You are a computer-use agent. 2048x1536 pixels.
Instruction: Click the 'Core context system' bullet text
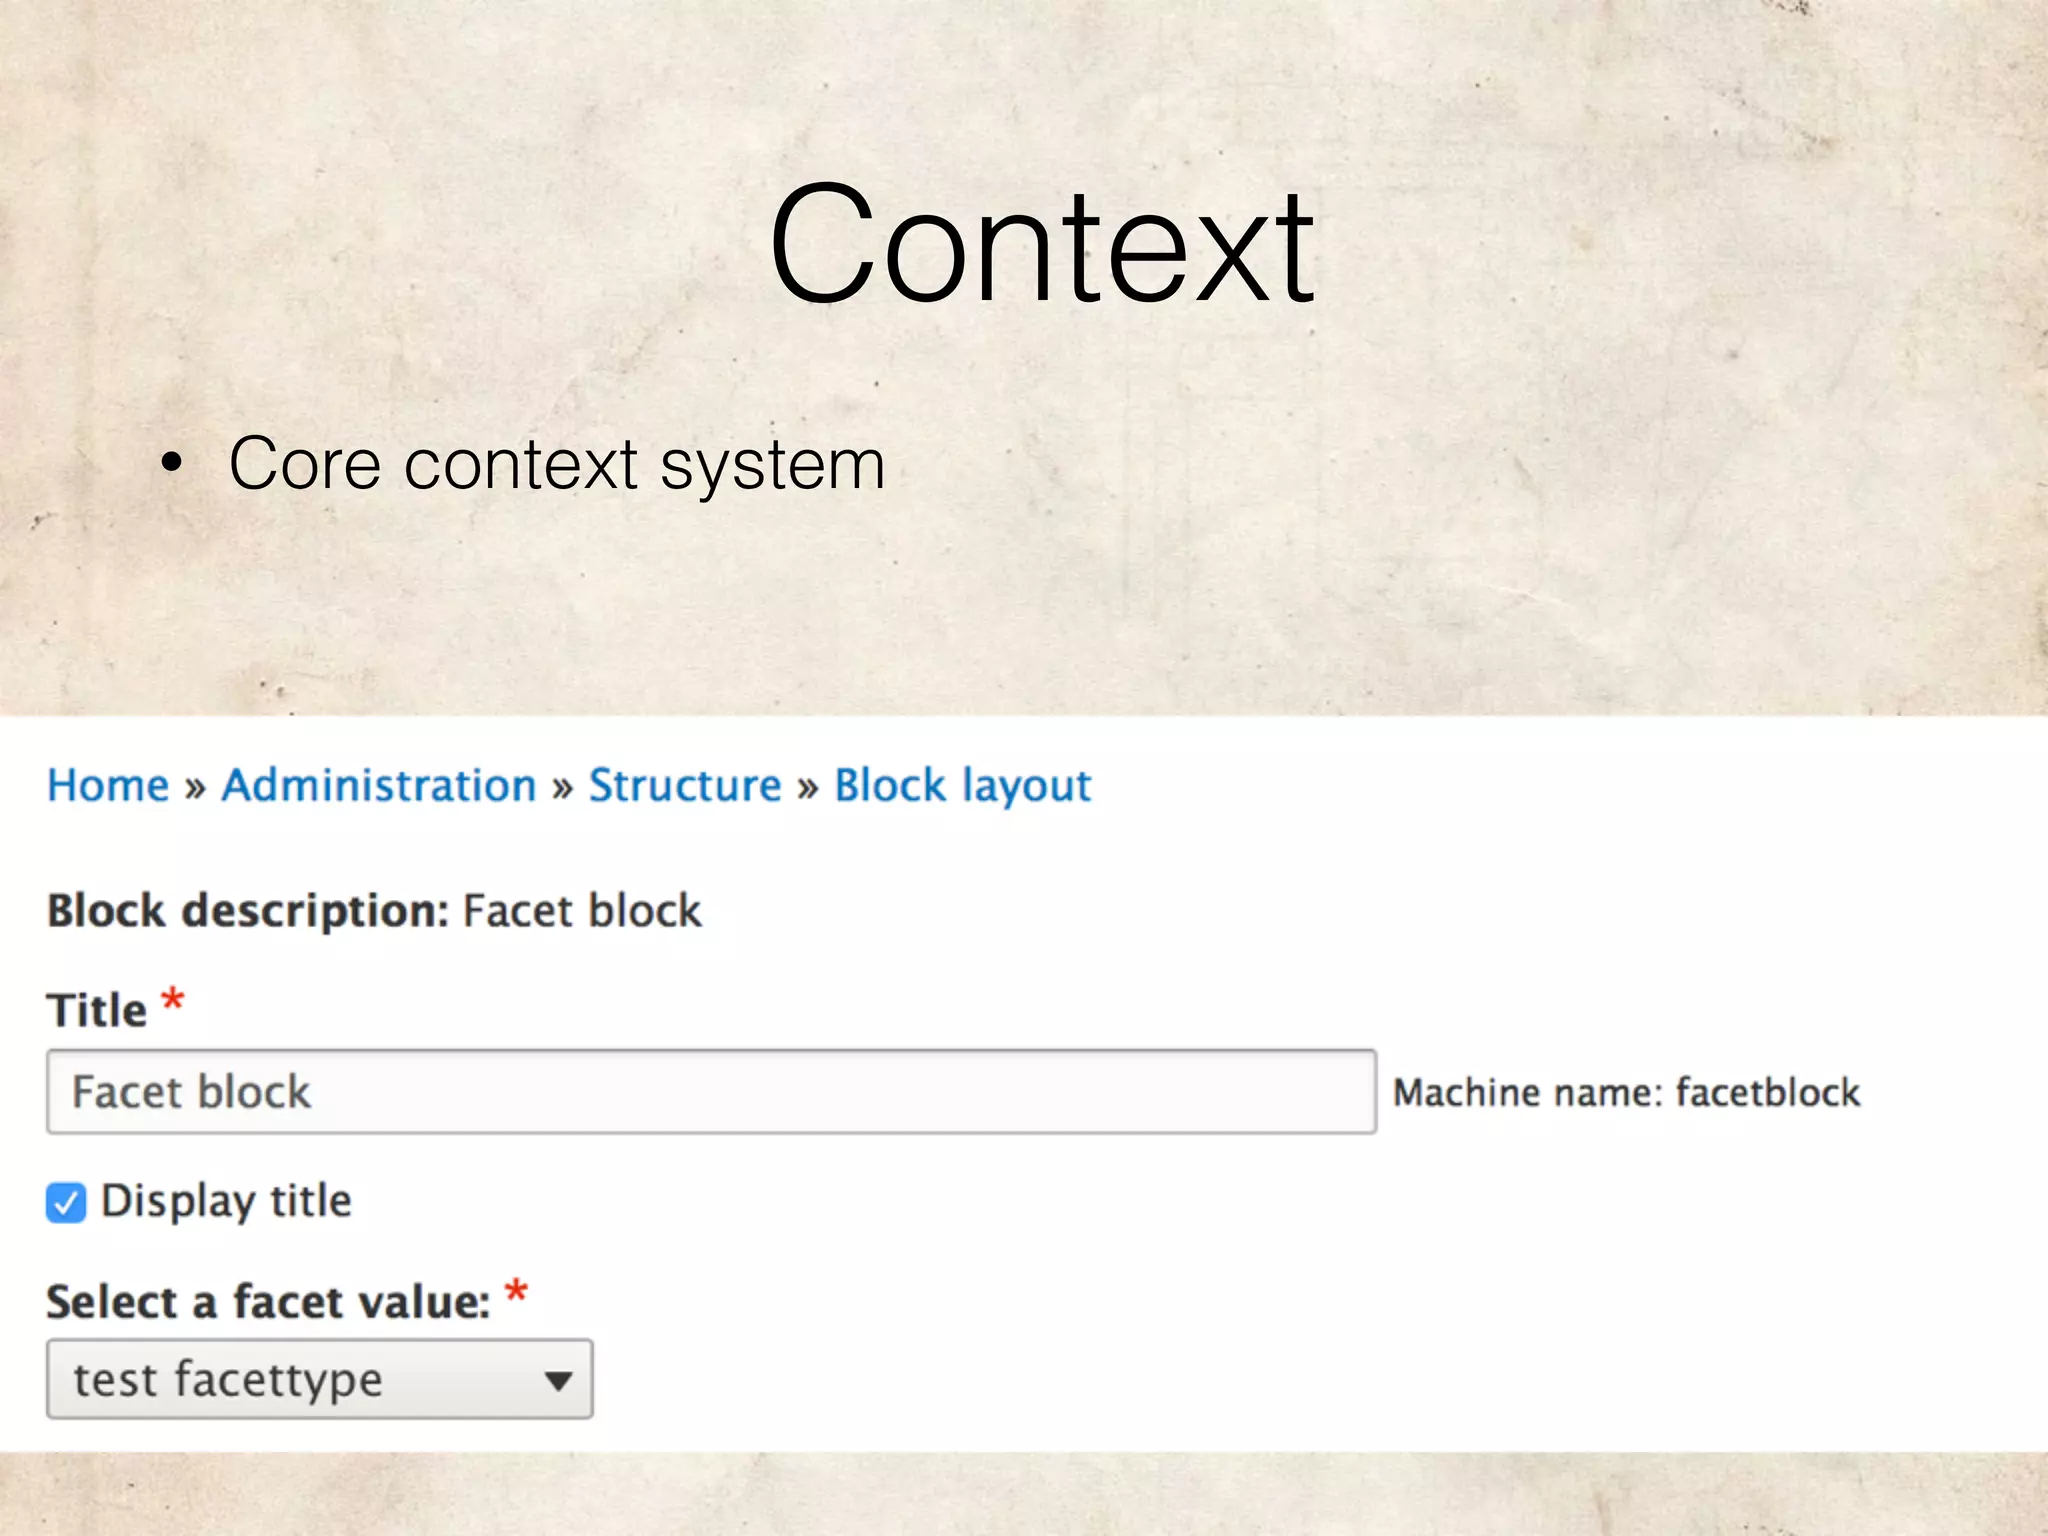click(x=557, y=465)
